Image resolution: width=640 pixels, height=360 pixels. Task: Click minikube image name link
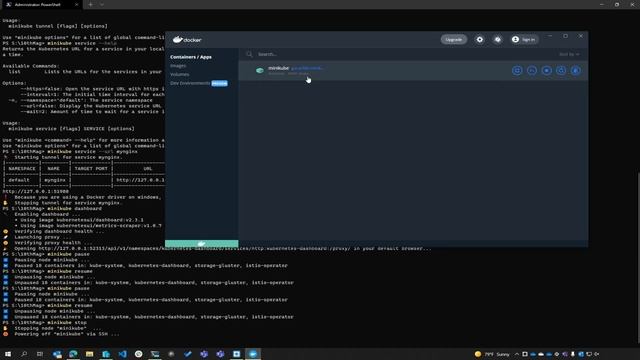pyautogui.click(x=307, y=68)
